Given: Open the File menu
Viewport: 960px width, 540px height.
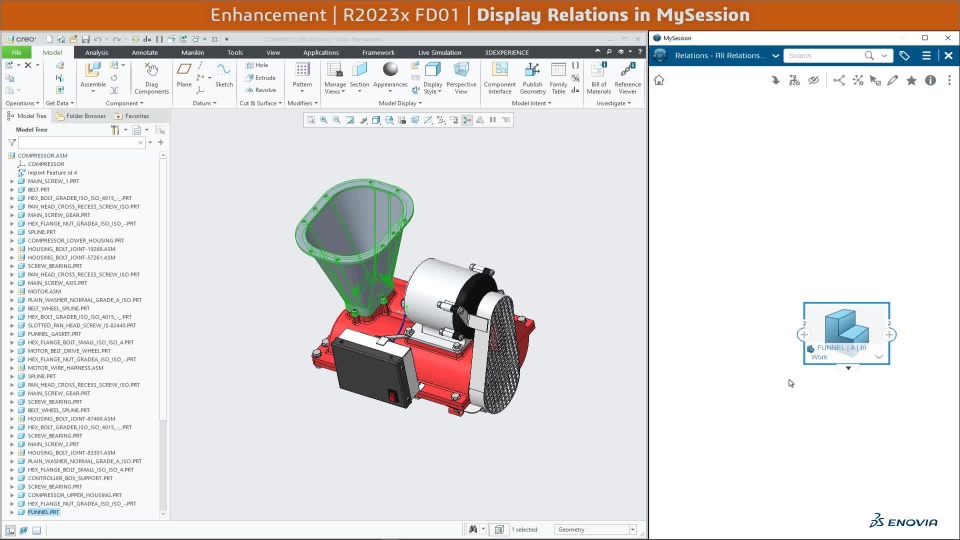Looking at the screenshot, I should pos(17,53).
